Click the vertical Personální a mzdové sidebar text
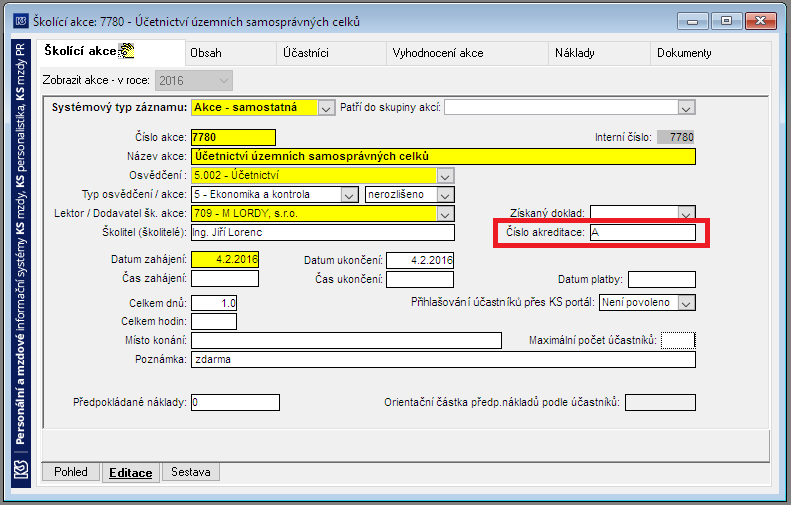The width and height of the screenshot is (791, 505). [x=21, y=244]
